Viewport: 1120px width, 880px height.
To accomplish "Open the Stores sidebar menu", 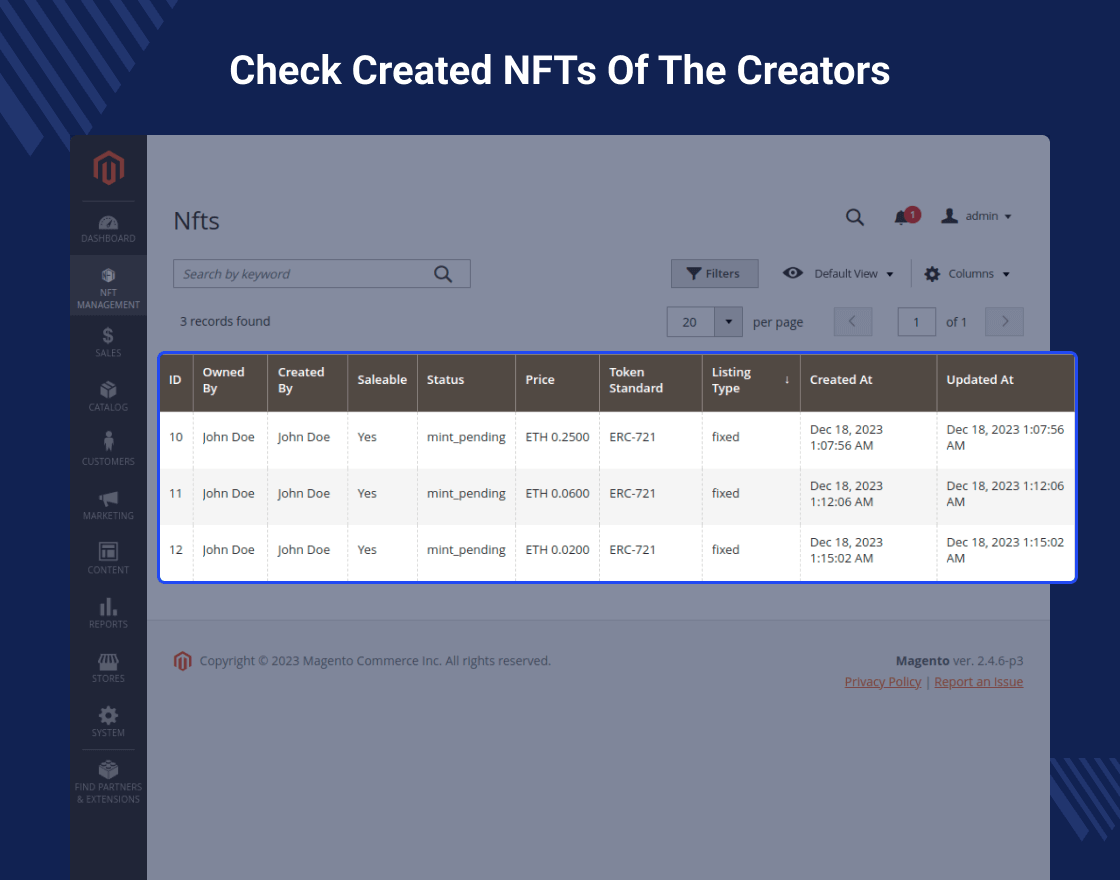I will (x=108, y=667).
